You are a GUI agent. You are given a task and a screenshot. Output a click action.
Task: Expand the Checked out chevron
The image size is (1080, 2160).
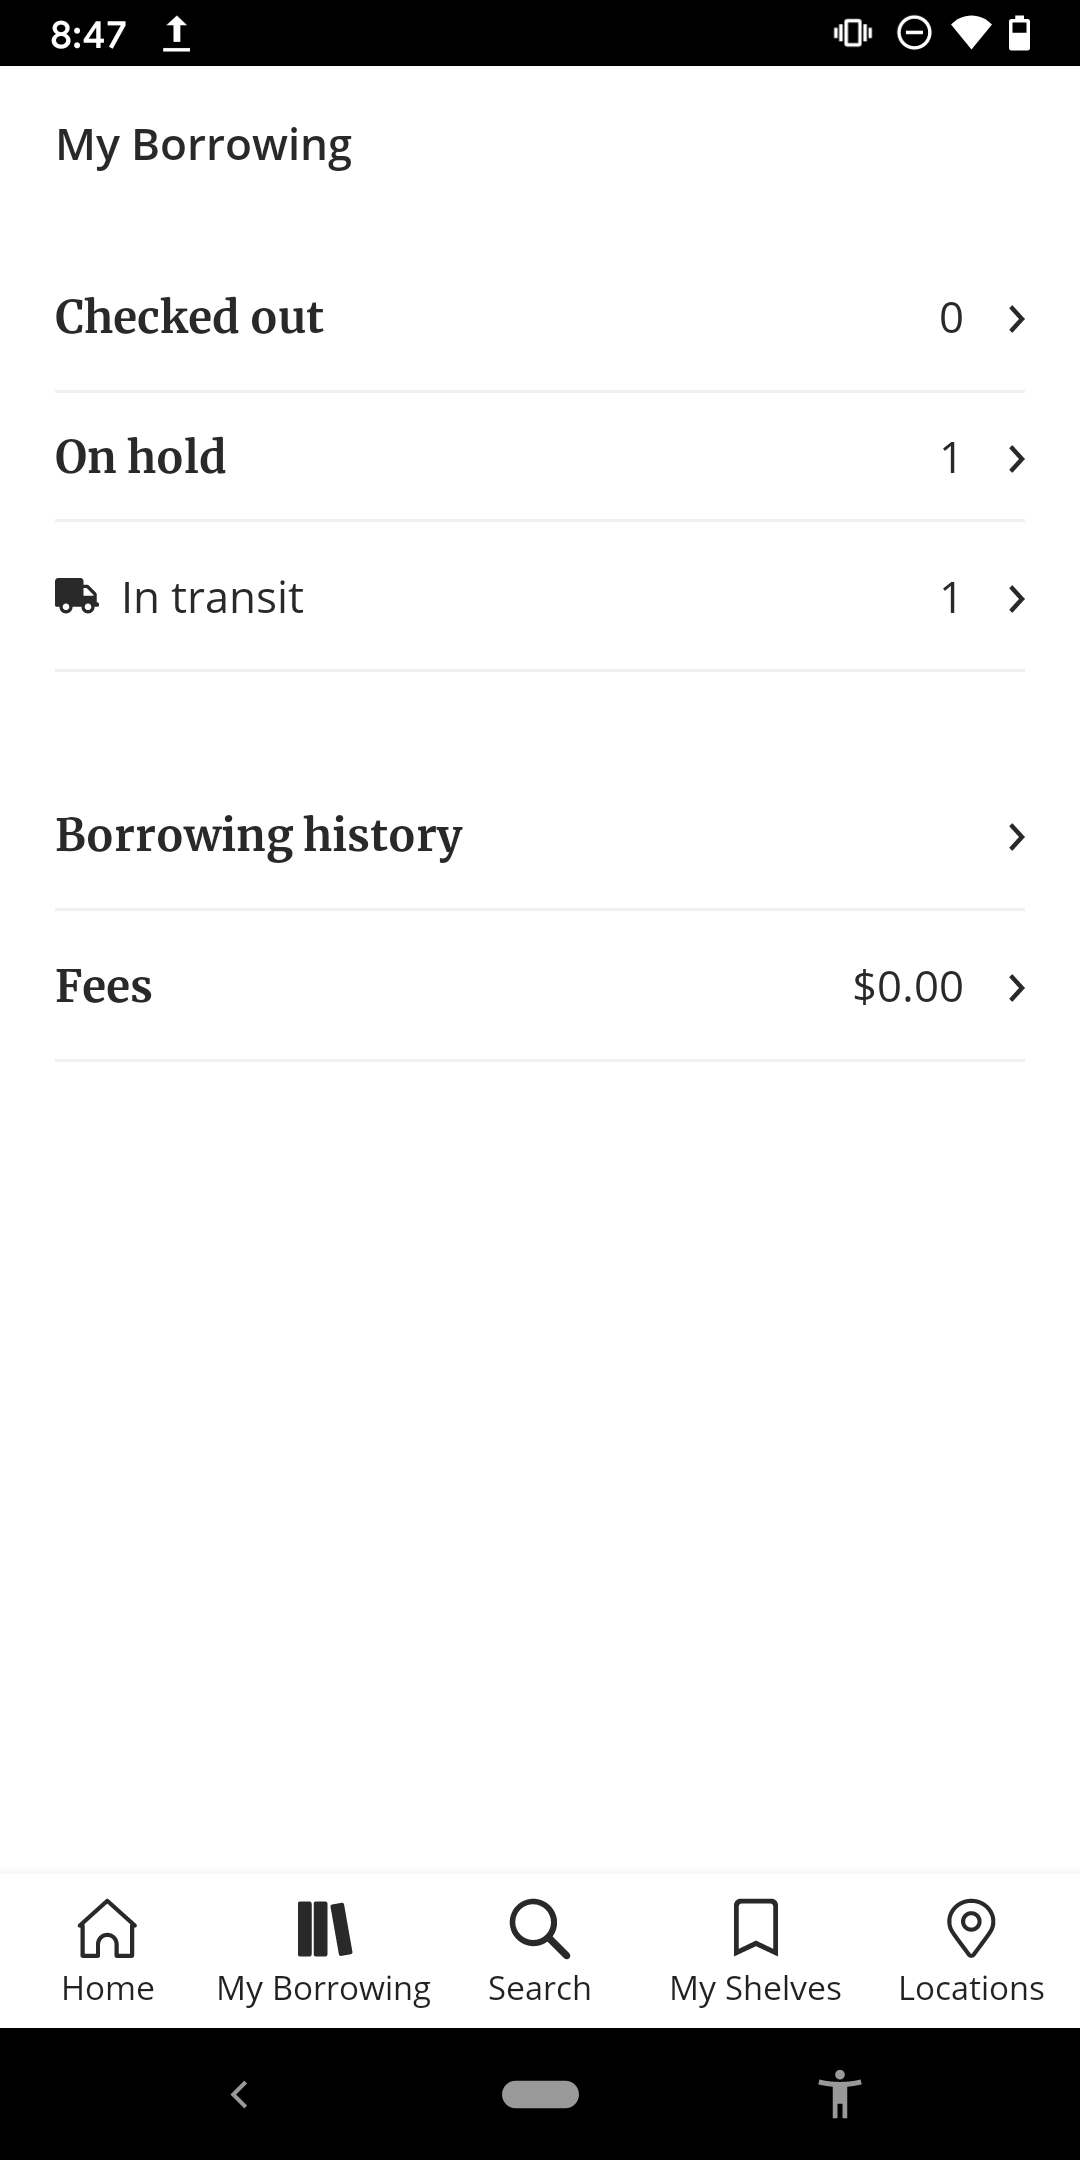pos(1017,318)
